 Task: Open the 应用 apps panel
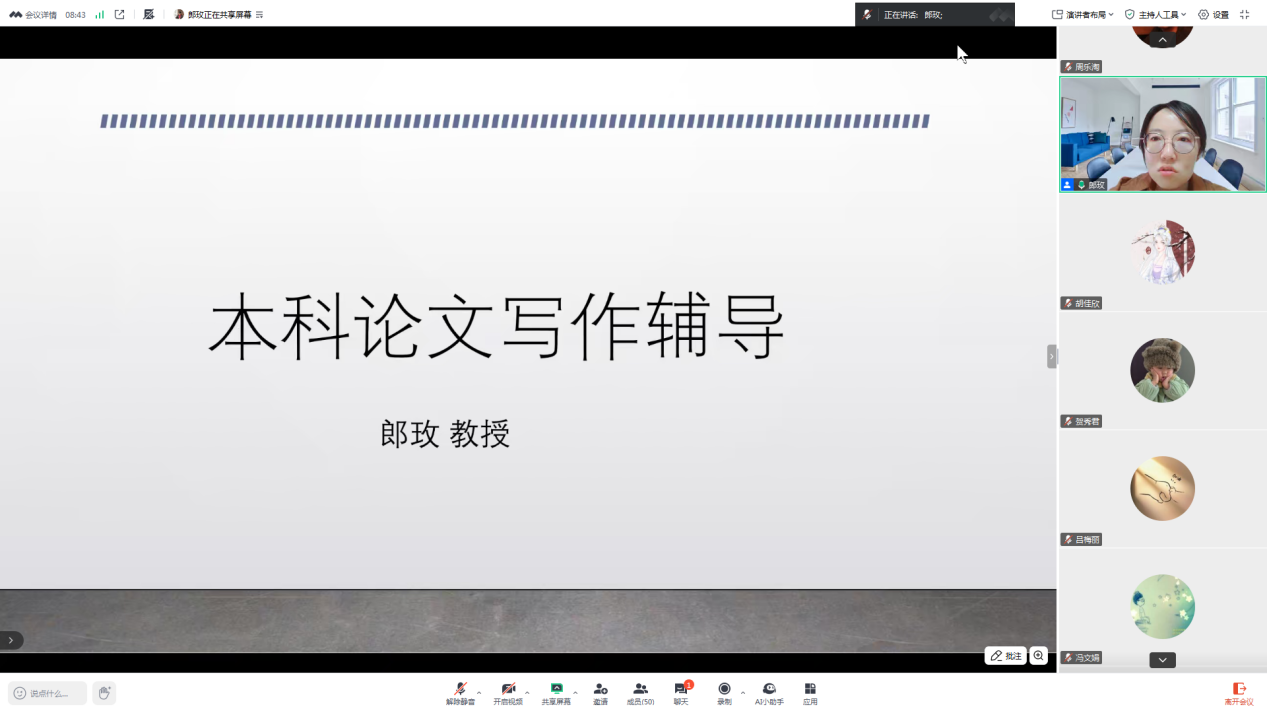(x=810, y=693)
